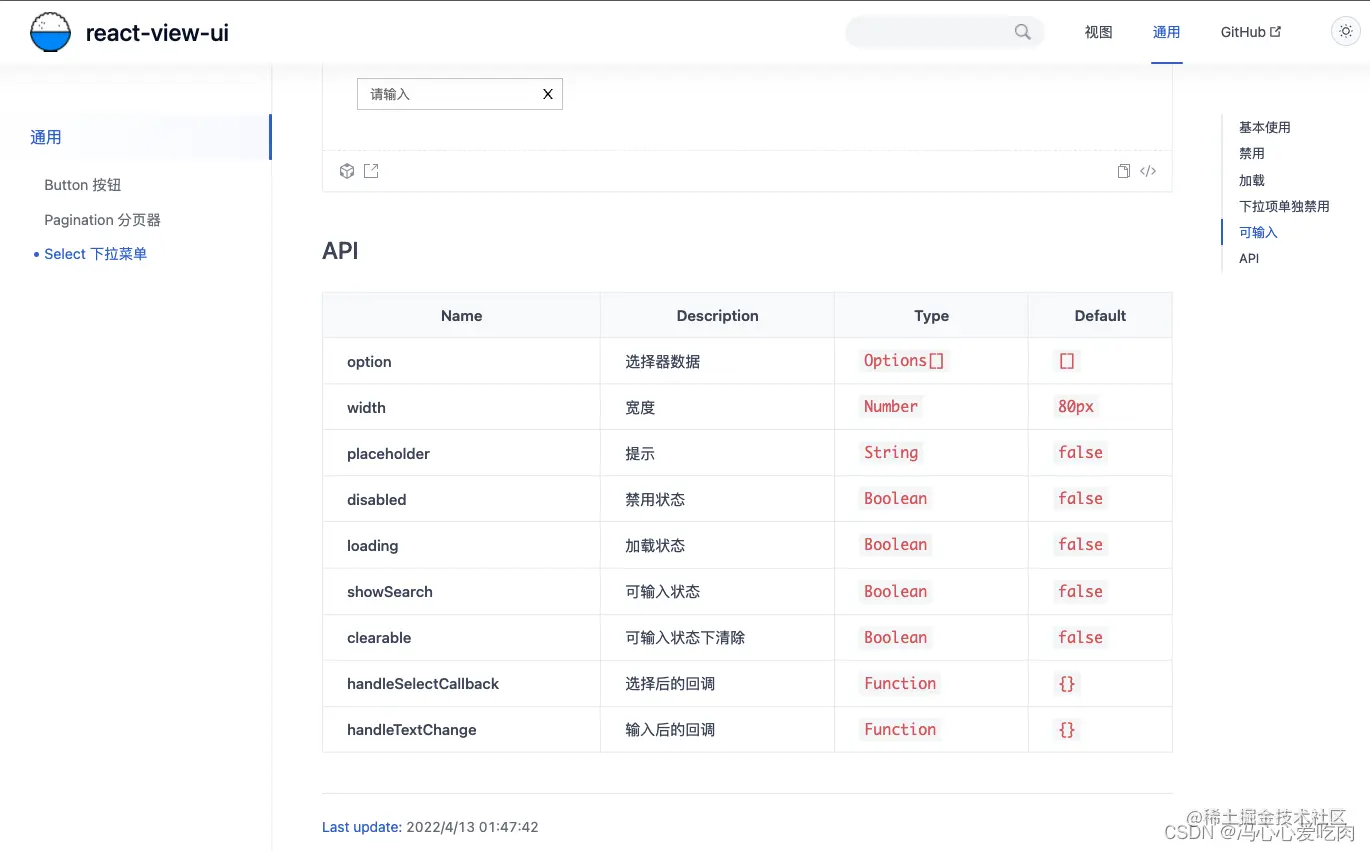Jump to API anchor in right outline
Image resolution: width=1370 pixels, height=851 pixels.
point(1249,258)
